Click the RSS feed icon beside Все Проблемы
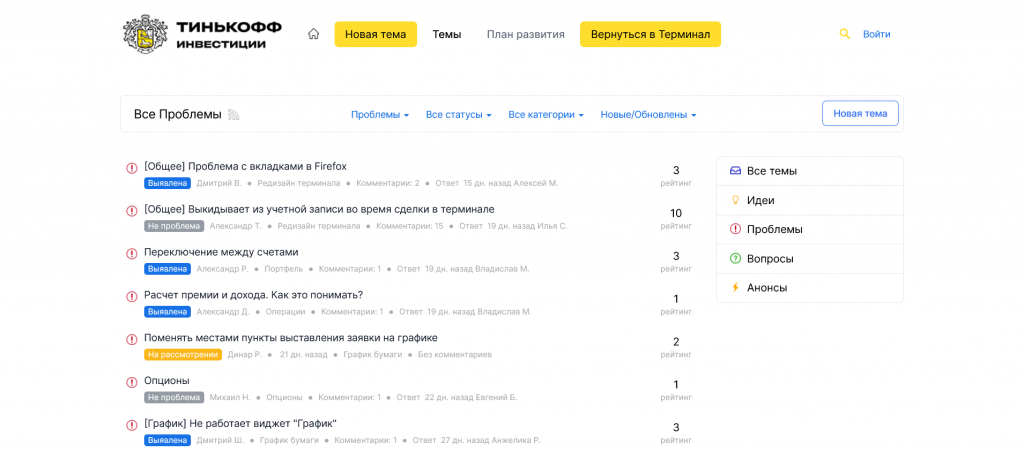Image resolution: width=1024 pixels, height=451 pixels. 234,115
